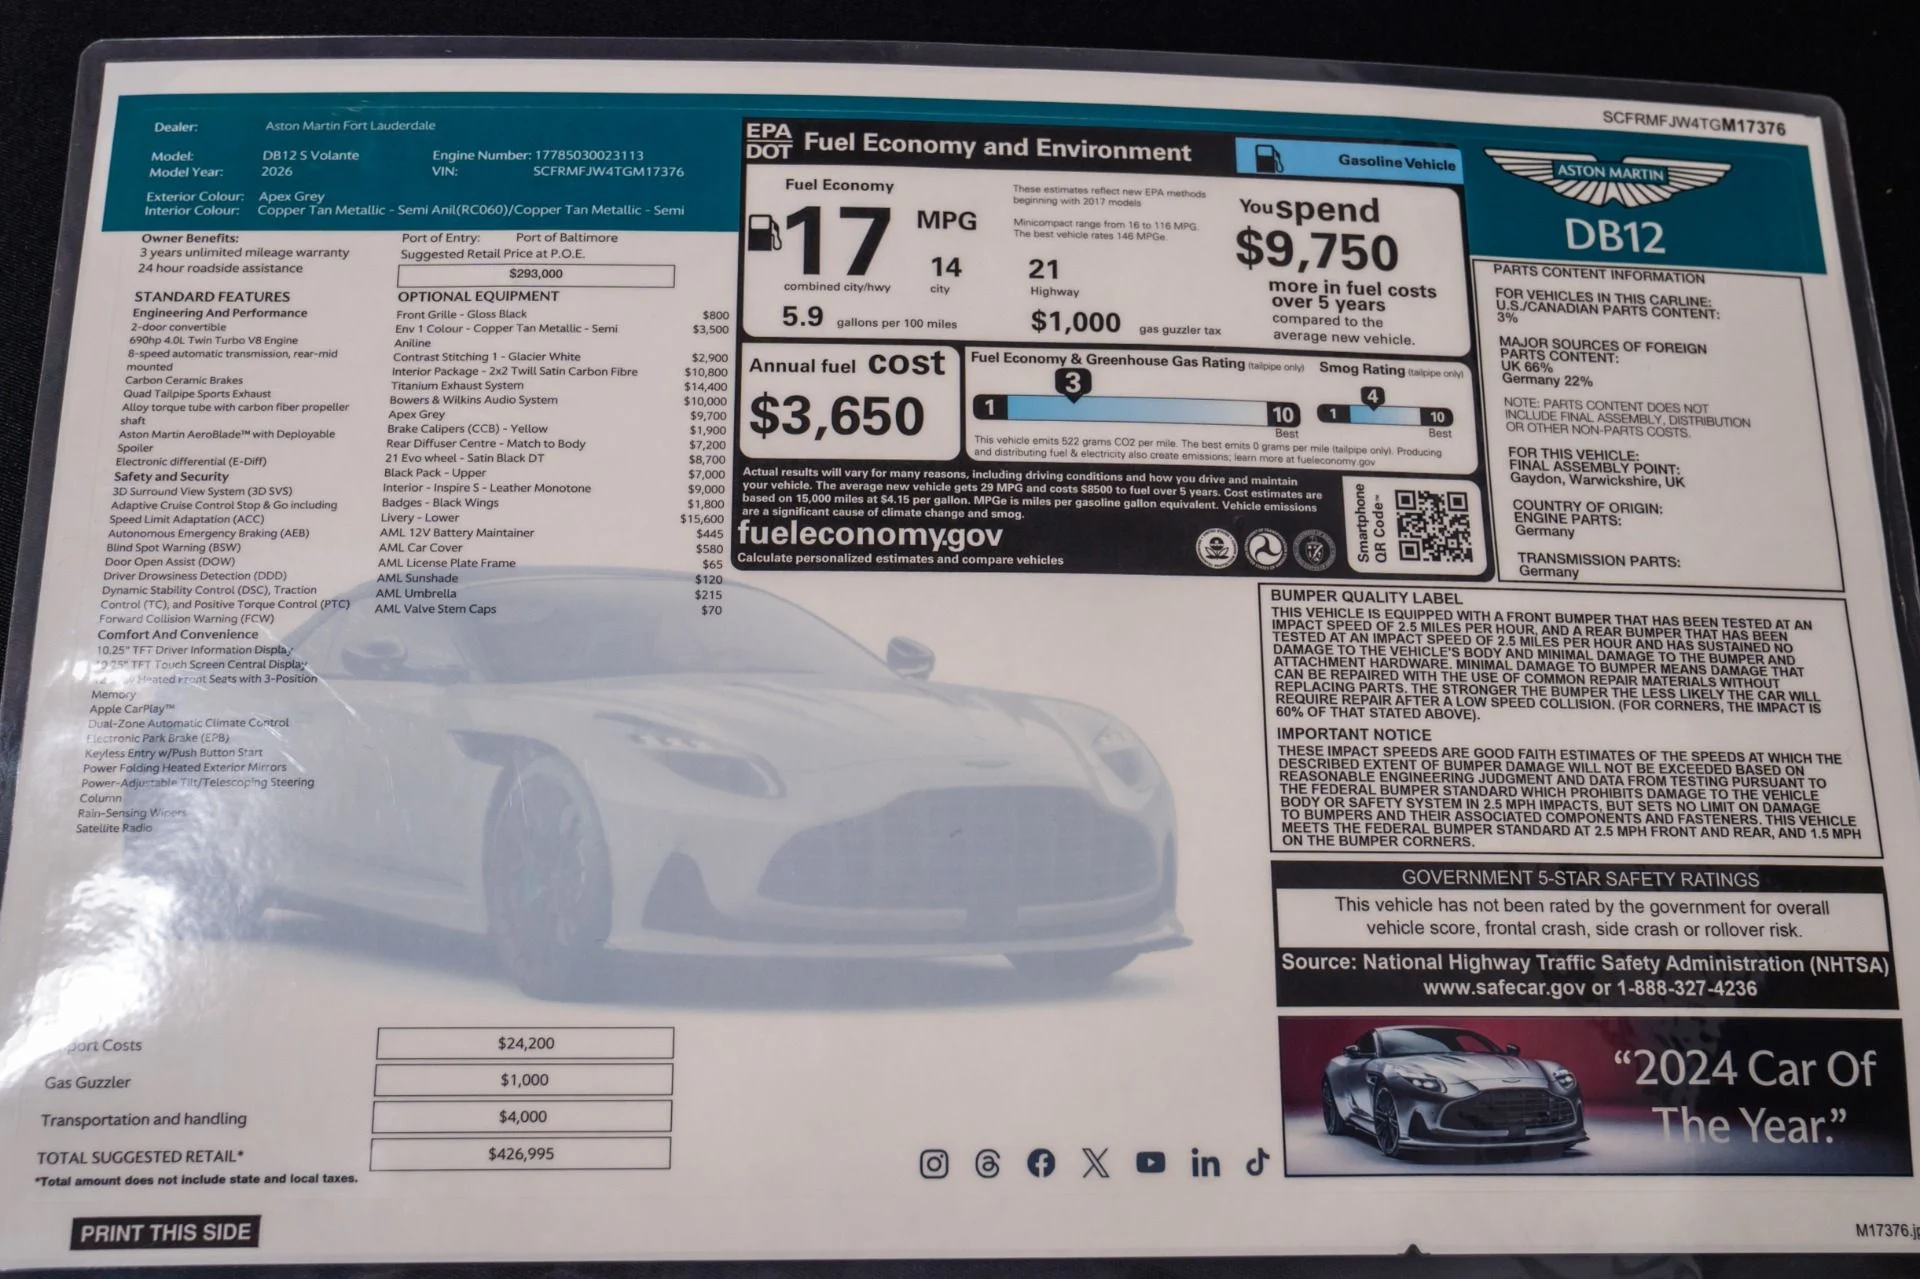Click the www.safecar.gov phone line
Image resolution: width=1920 pixels, height=1279 pixels.
(1589, 988)
